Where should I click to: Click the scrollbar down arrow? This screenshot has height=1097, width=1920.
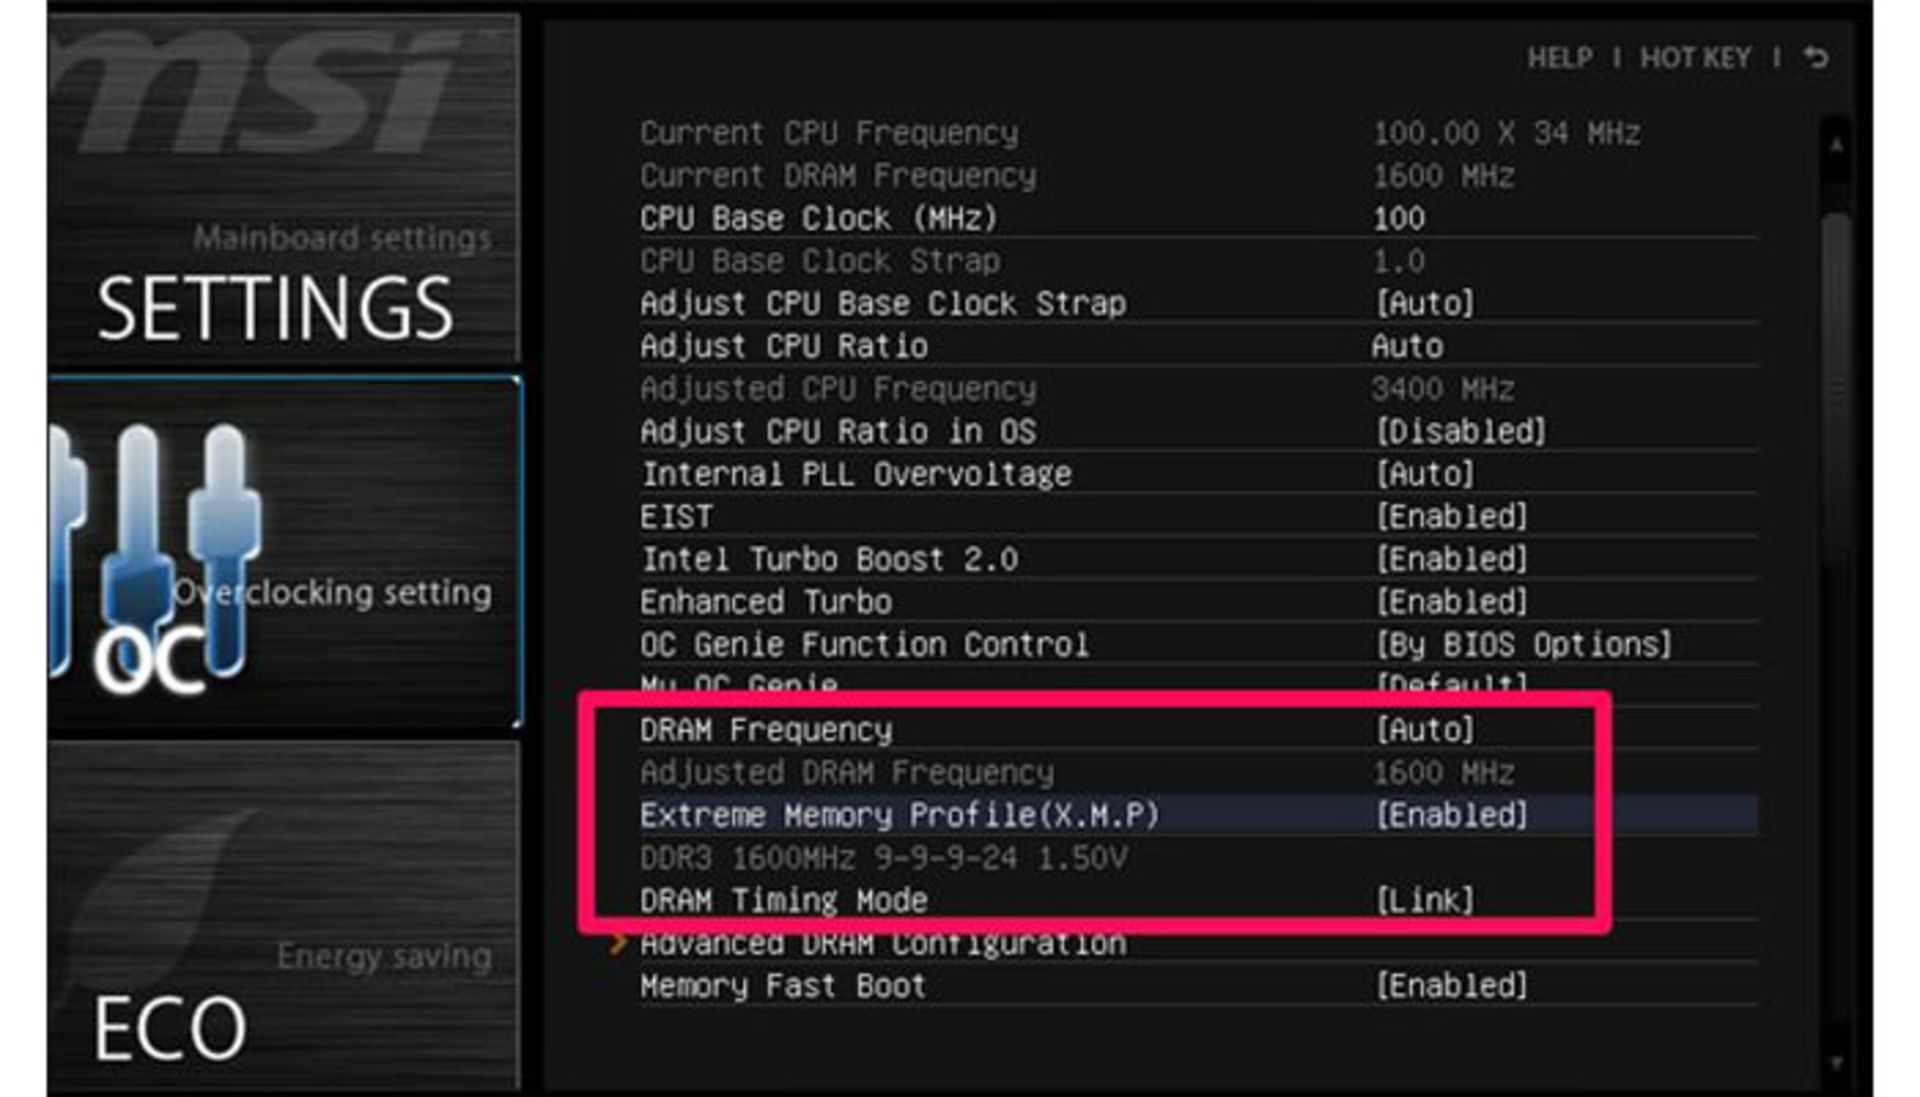coord(1836,1063)
